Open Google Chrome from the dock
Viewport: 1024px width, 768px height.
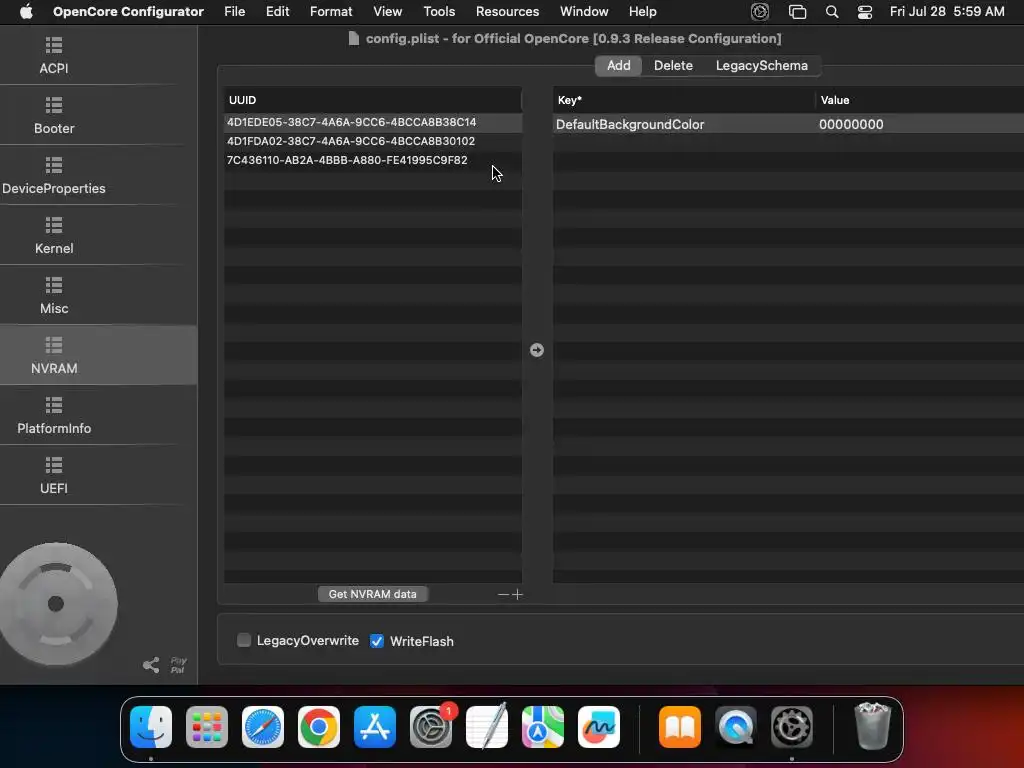(x=319, y=727)
